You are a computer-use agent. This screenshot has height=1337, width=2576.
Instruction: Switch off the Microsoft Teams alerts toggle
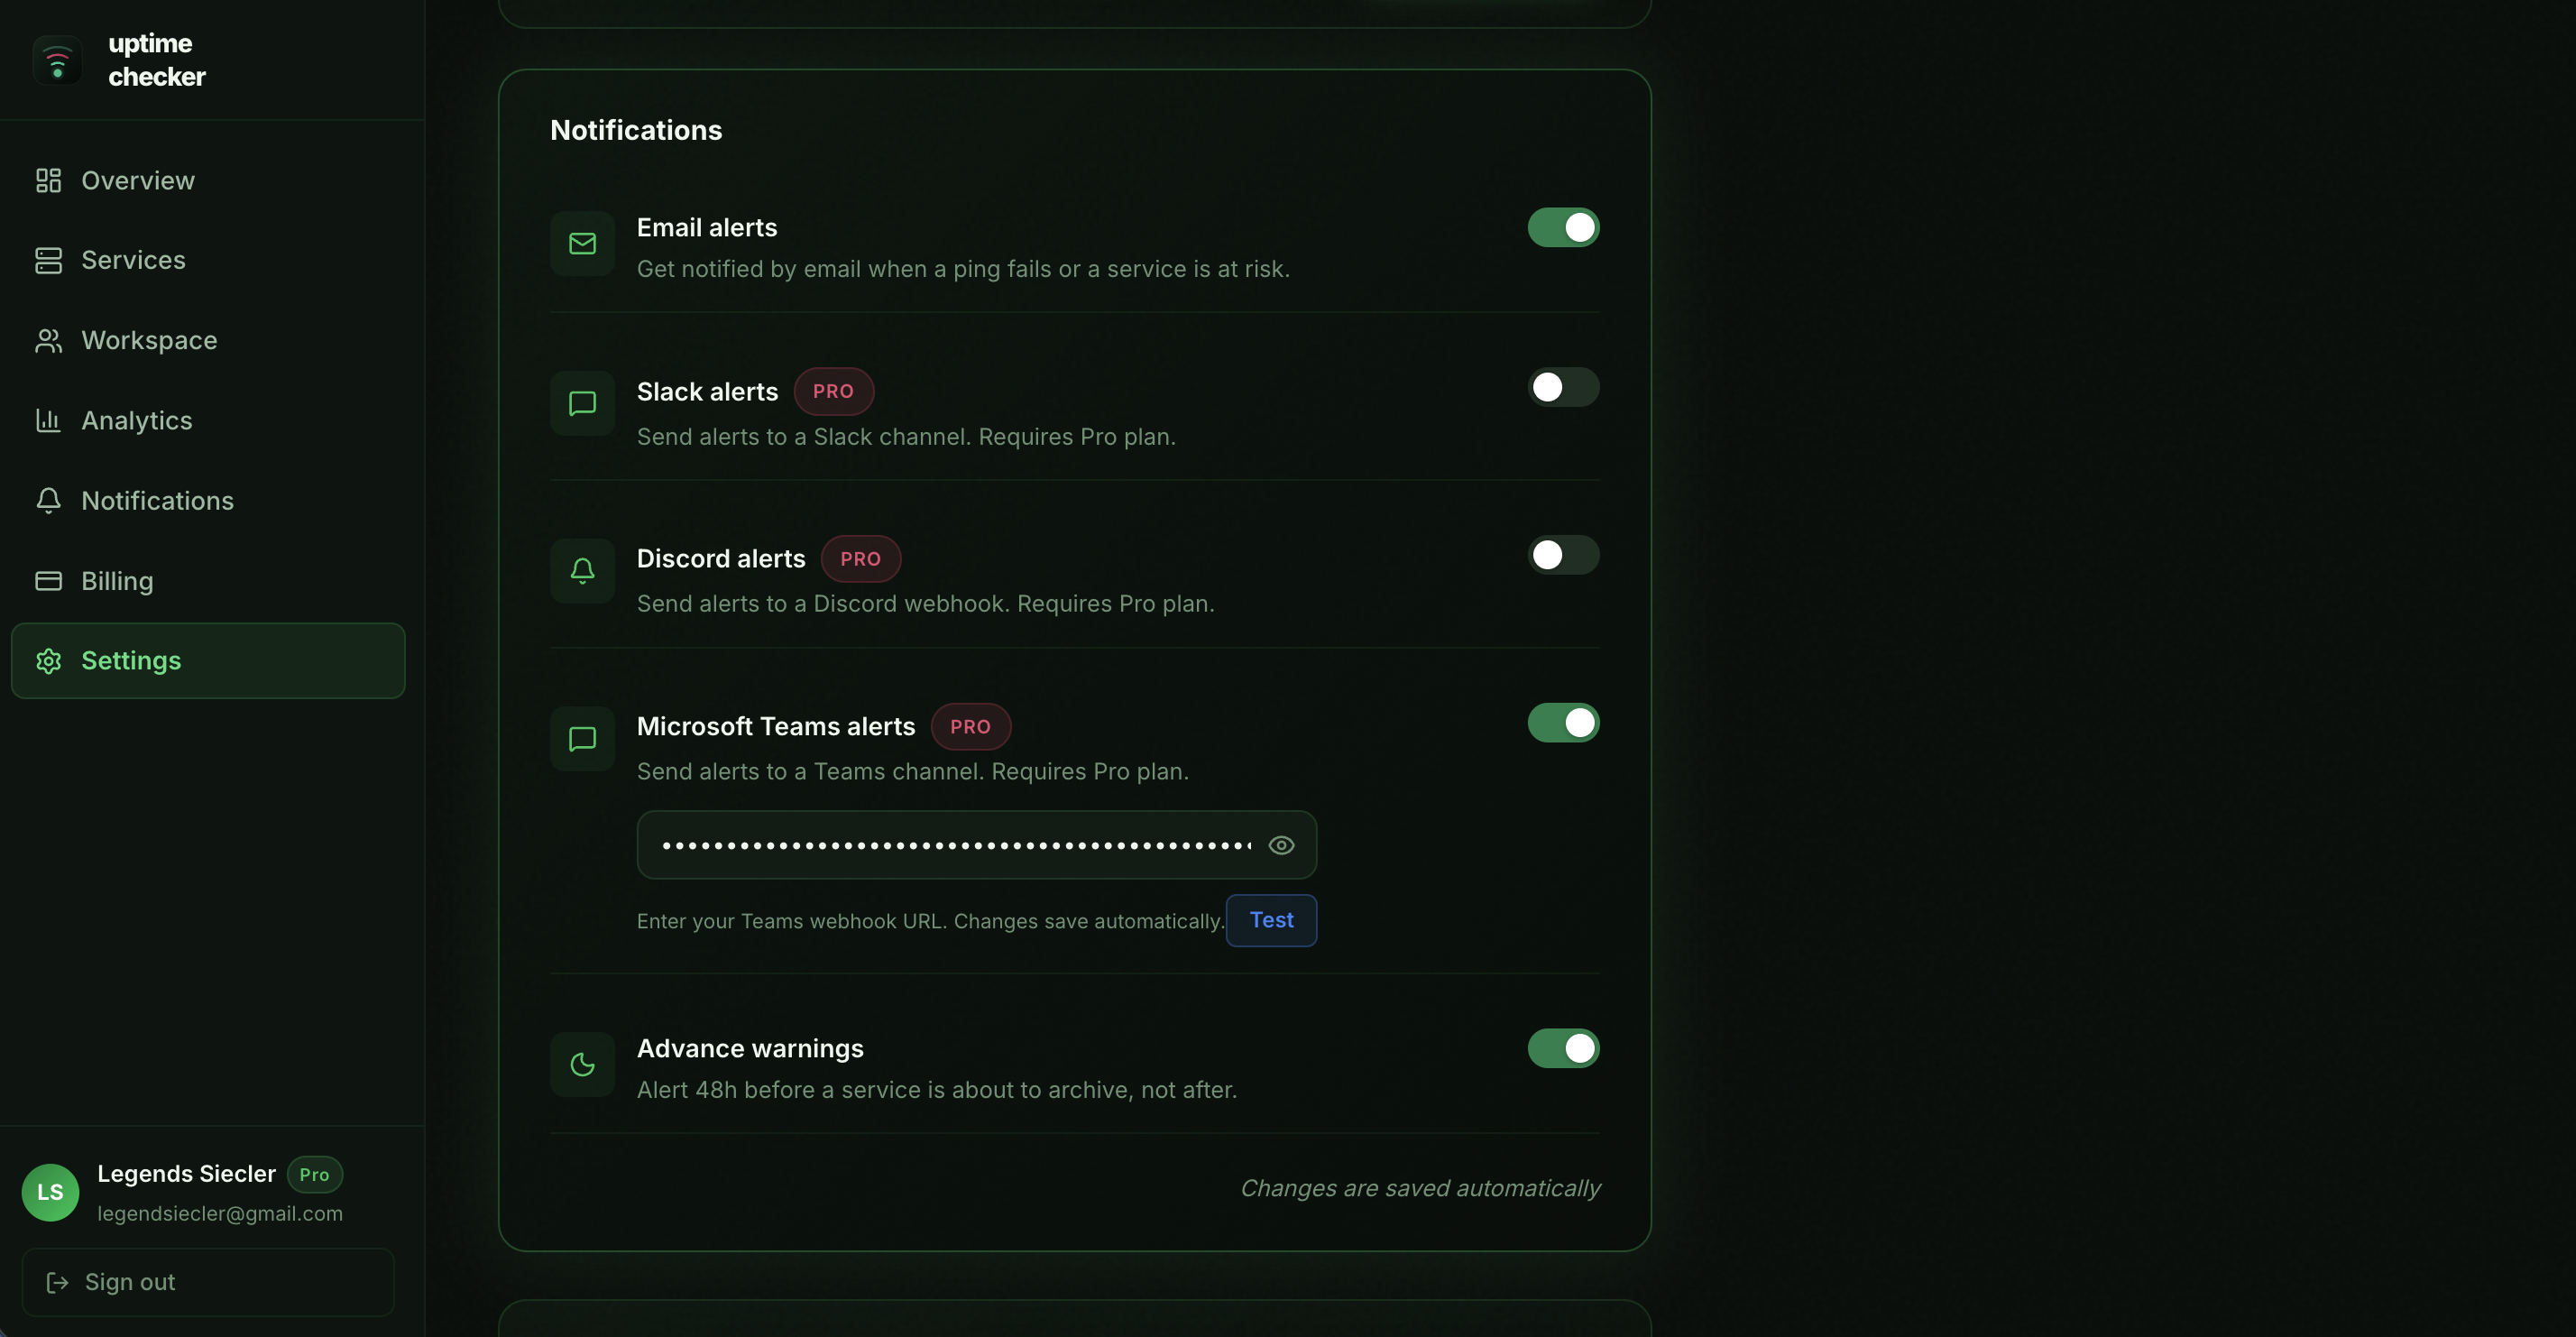click(1563, 722)
